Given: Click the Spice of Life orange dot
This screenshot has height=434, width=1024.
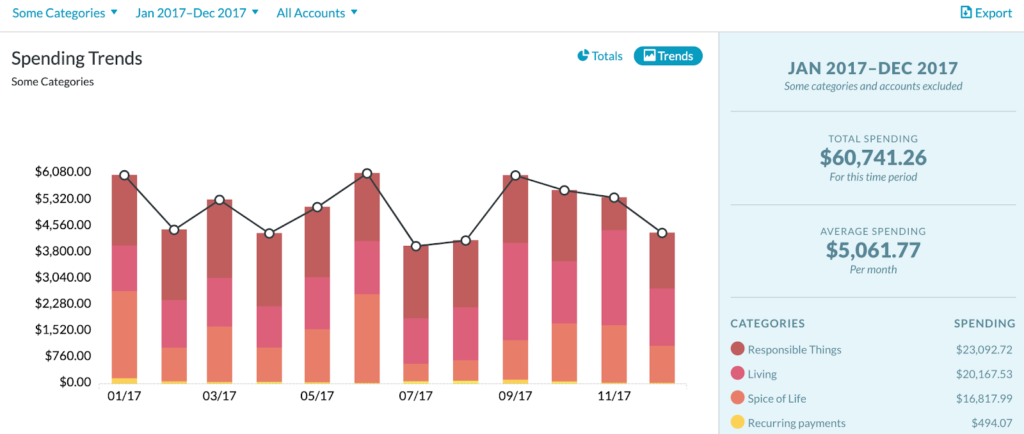Looking at the screenshot, I should coord(737,398).
